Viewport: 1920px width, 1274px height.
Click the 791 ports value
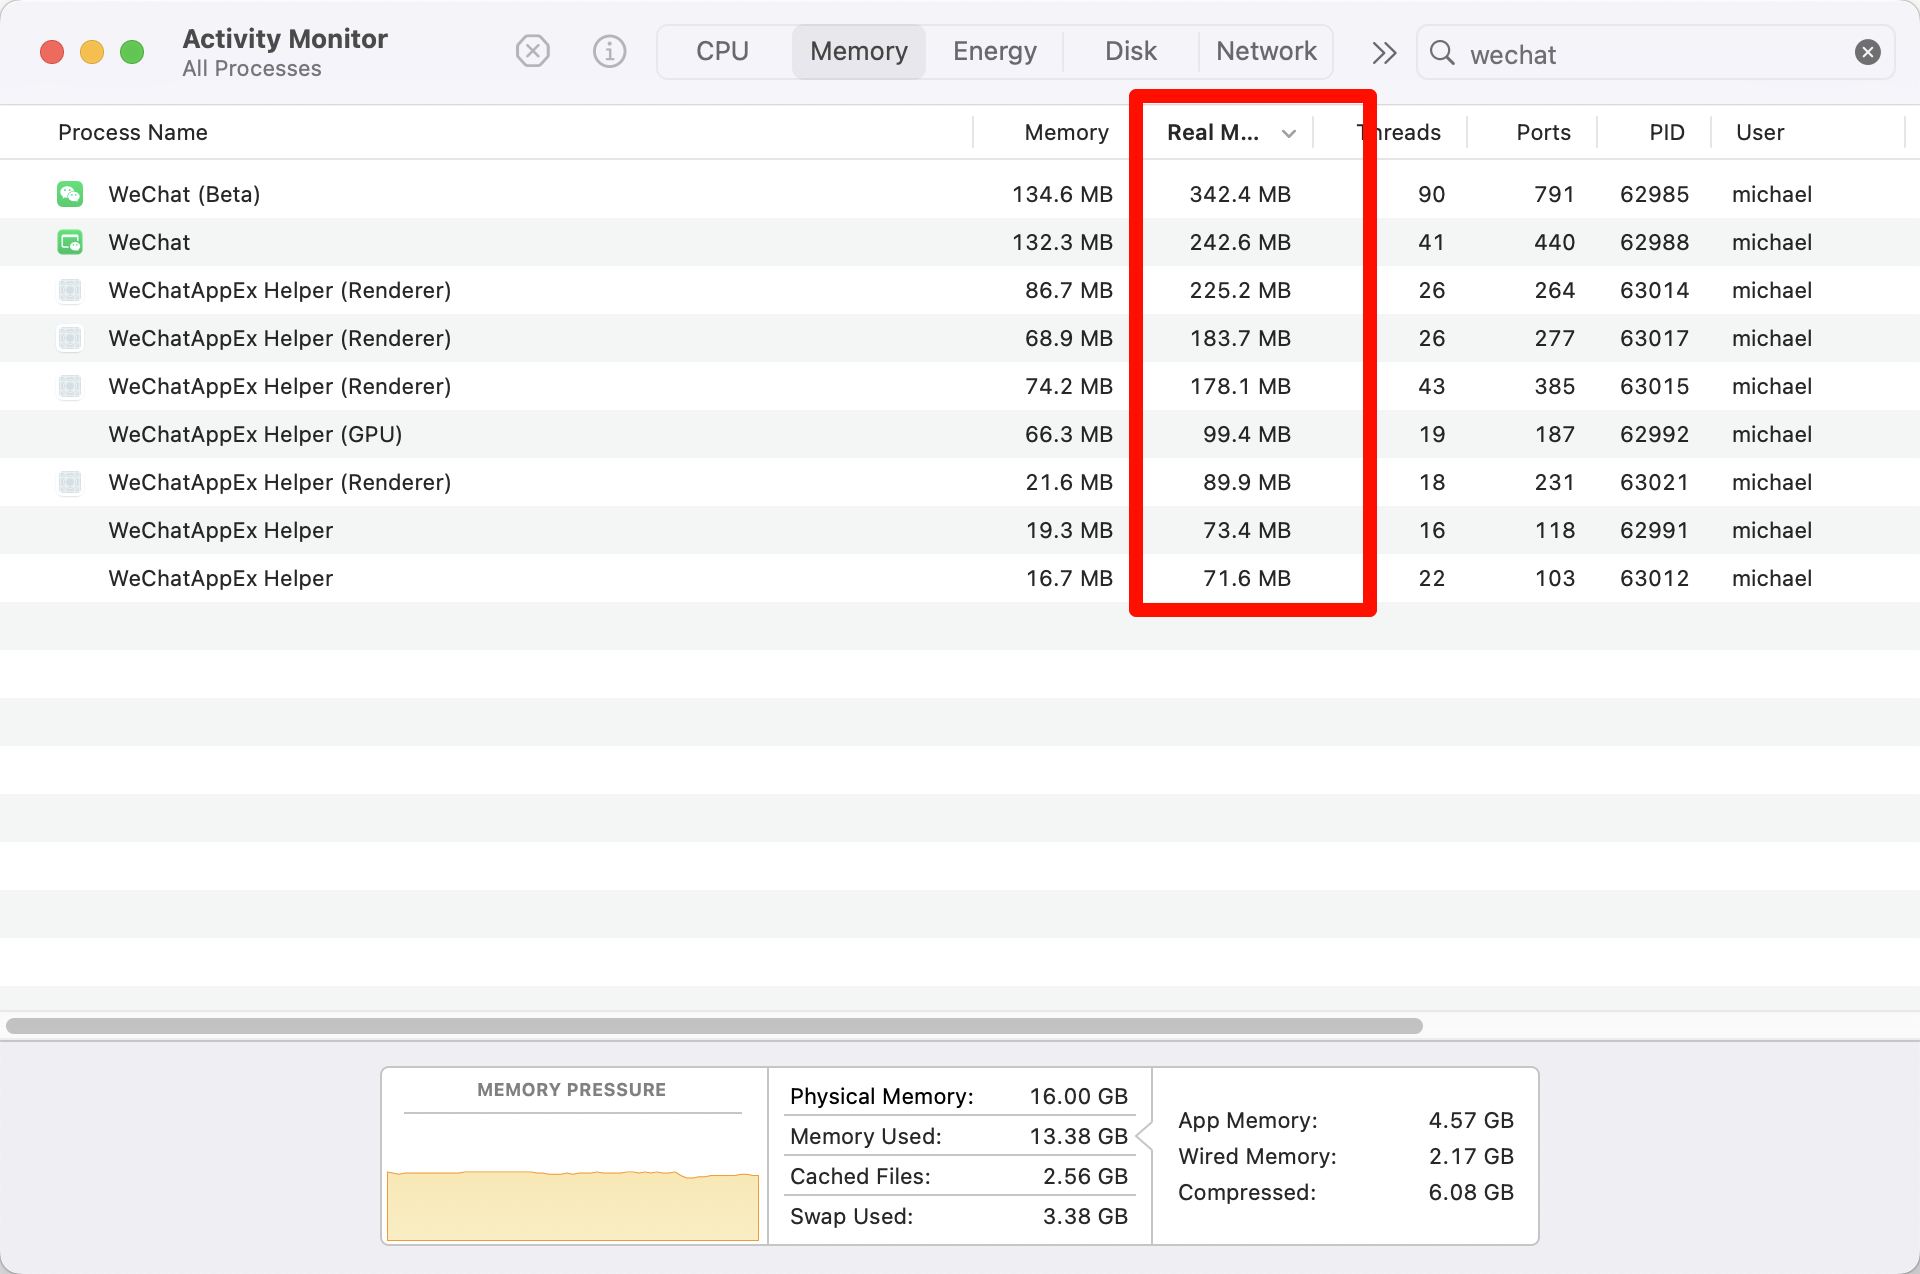pos(1554,194)
